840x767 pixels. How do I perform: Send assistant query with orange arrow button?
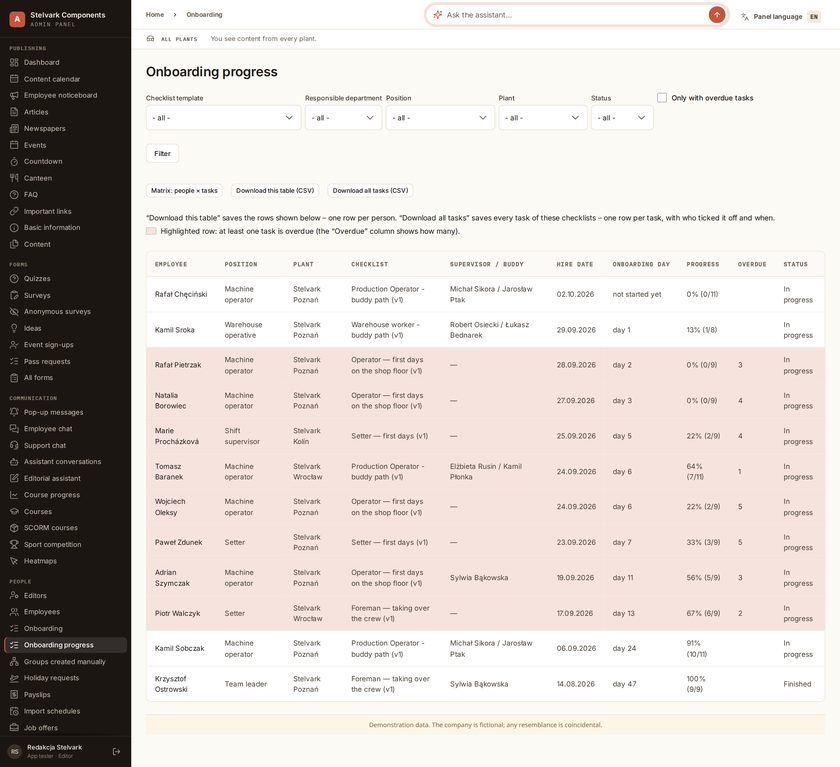717,15
